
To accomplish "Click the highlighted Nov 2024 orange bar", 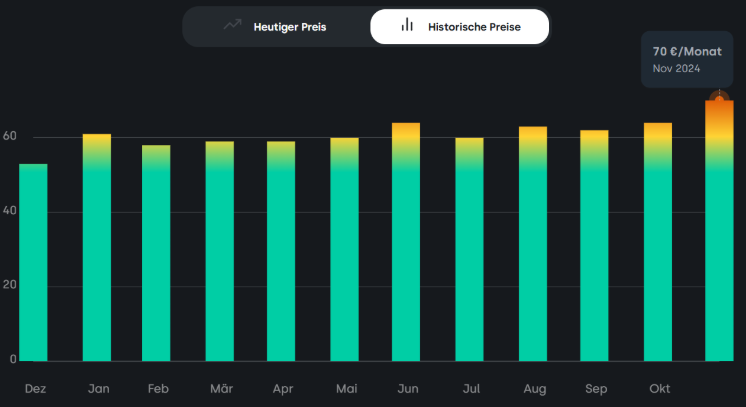I will 719,231.
